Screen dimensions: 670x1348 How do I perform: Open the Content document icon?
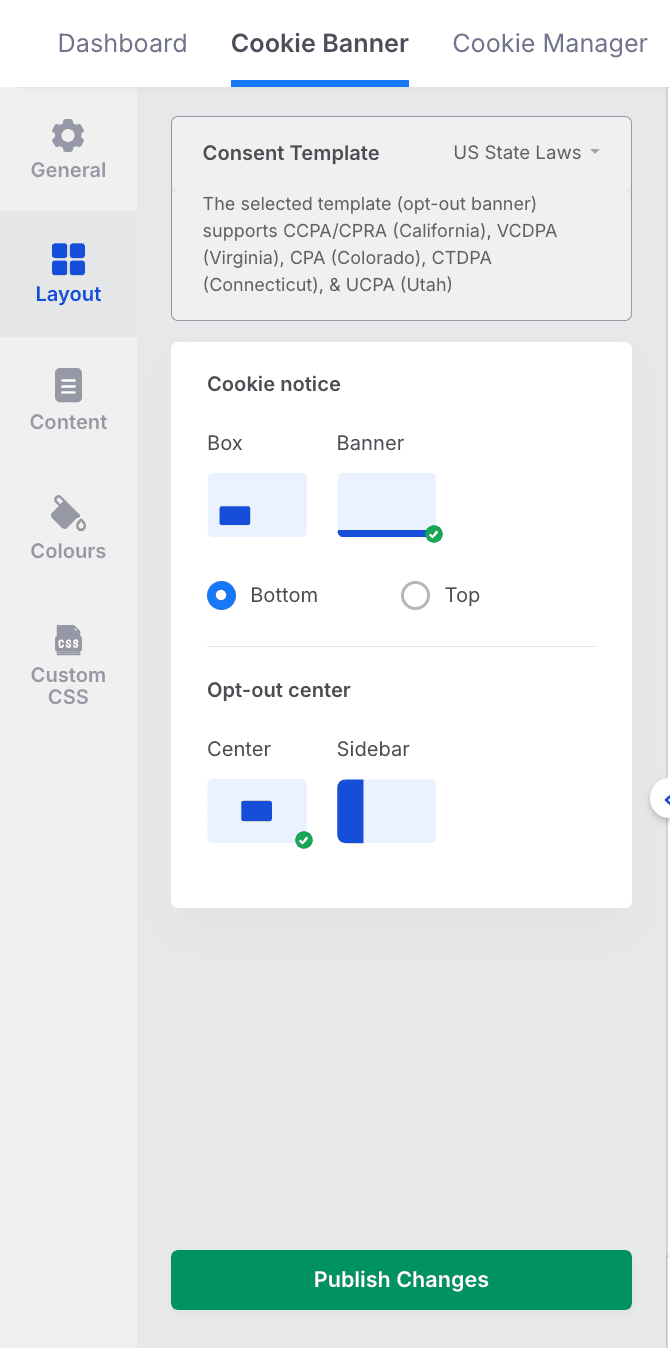pos(68,386)
